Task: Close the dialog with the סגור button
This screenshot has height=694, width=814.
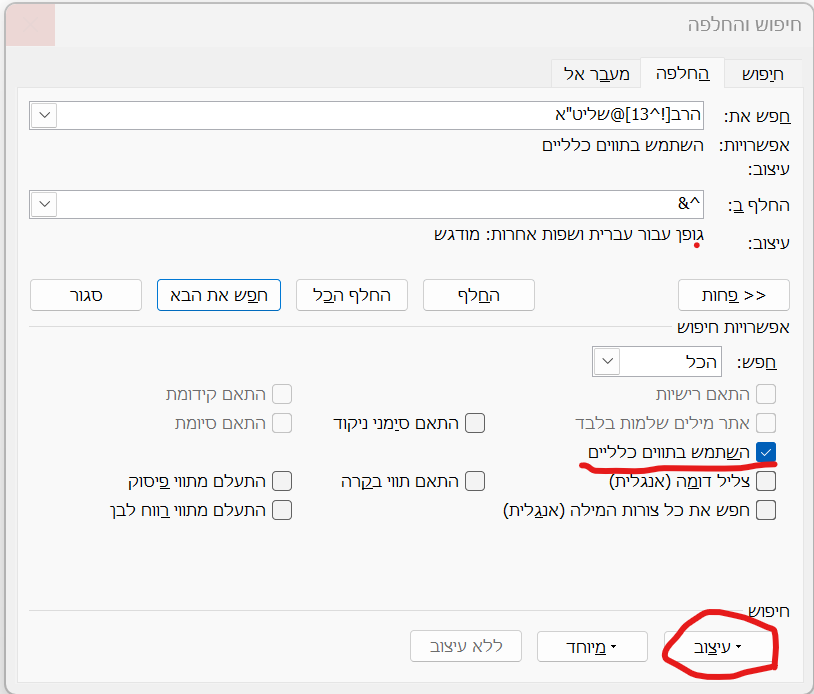Action: click(x=86, y=295)
